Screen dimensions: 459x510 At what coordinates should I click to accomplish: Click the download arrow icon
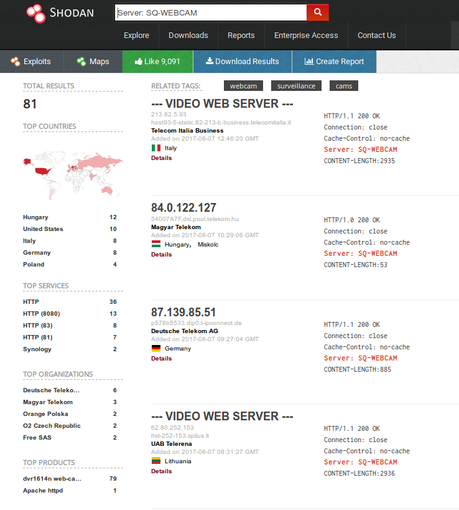click(209, 61)
